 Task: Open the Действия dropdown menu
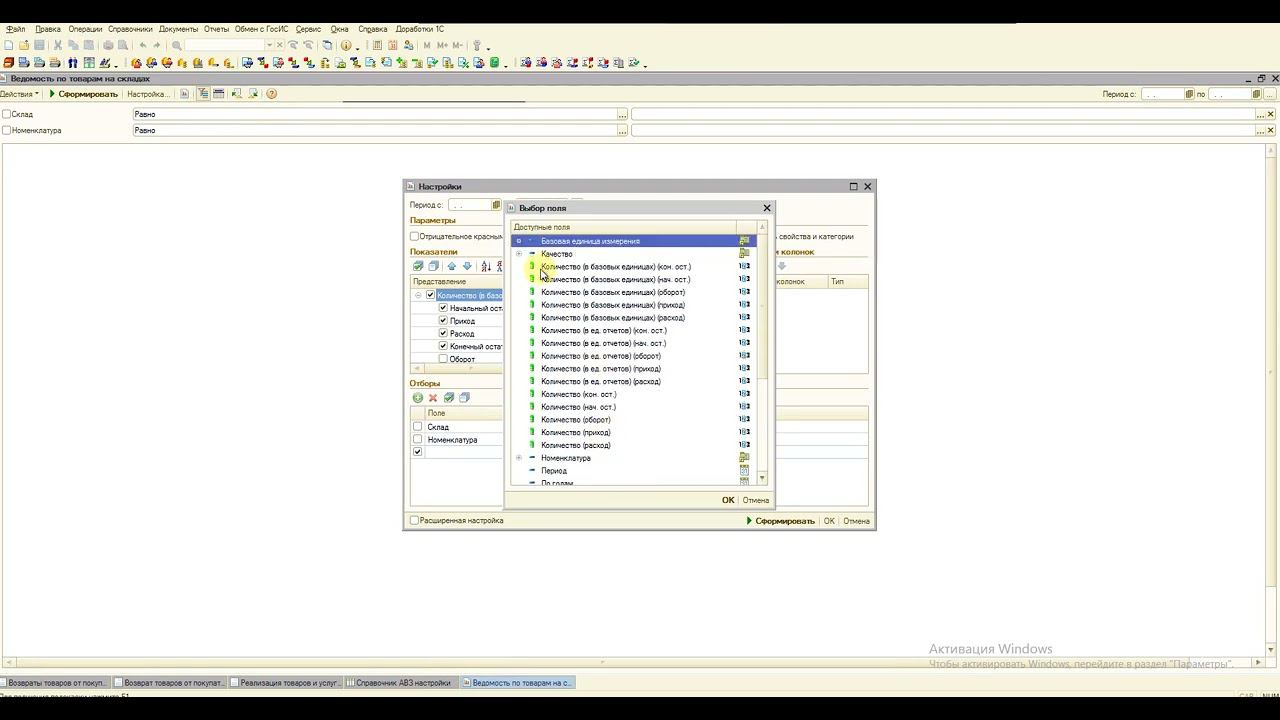click(x=20, y=94)
